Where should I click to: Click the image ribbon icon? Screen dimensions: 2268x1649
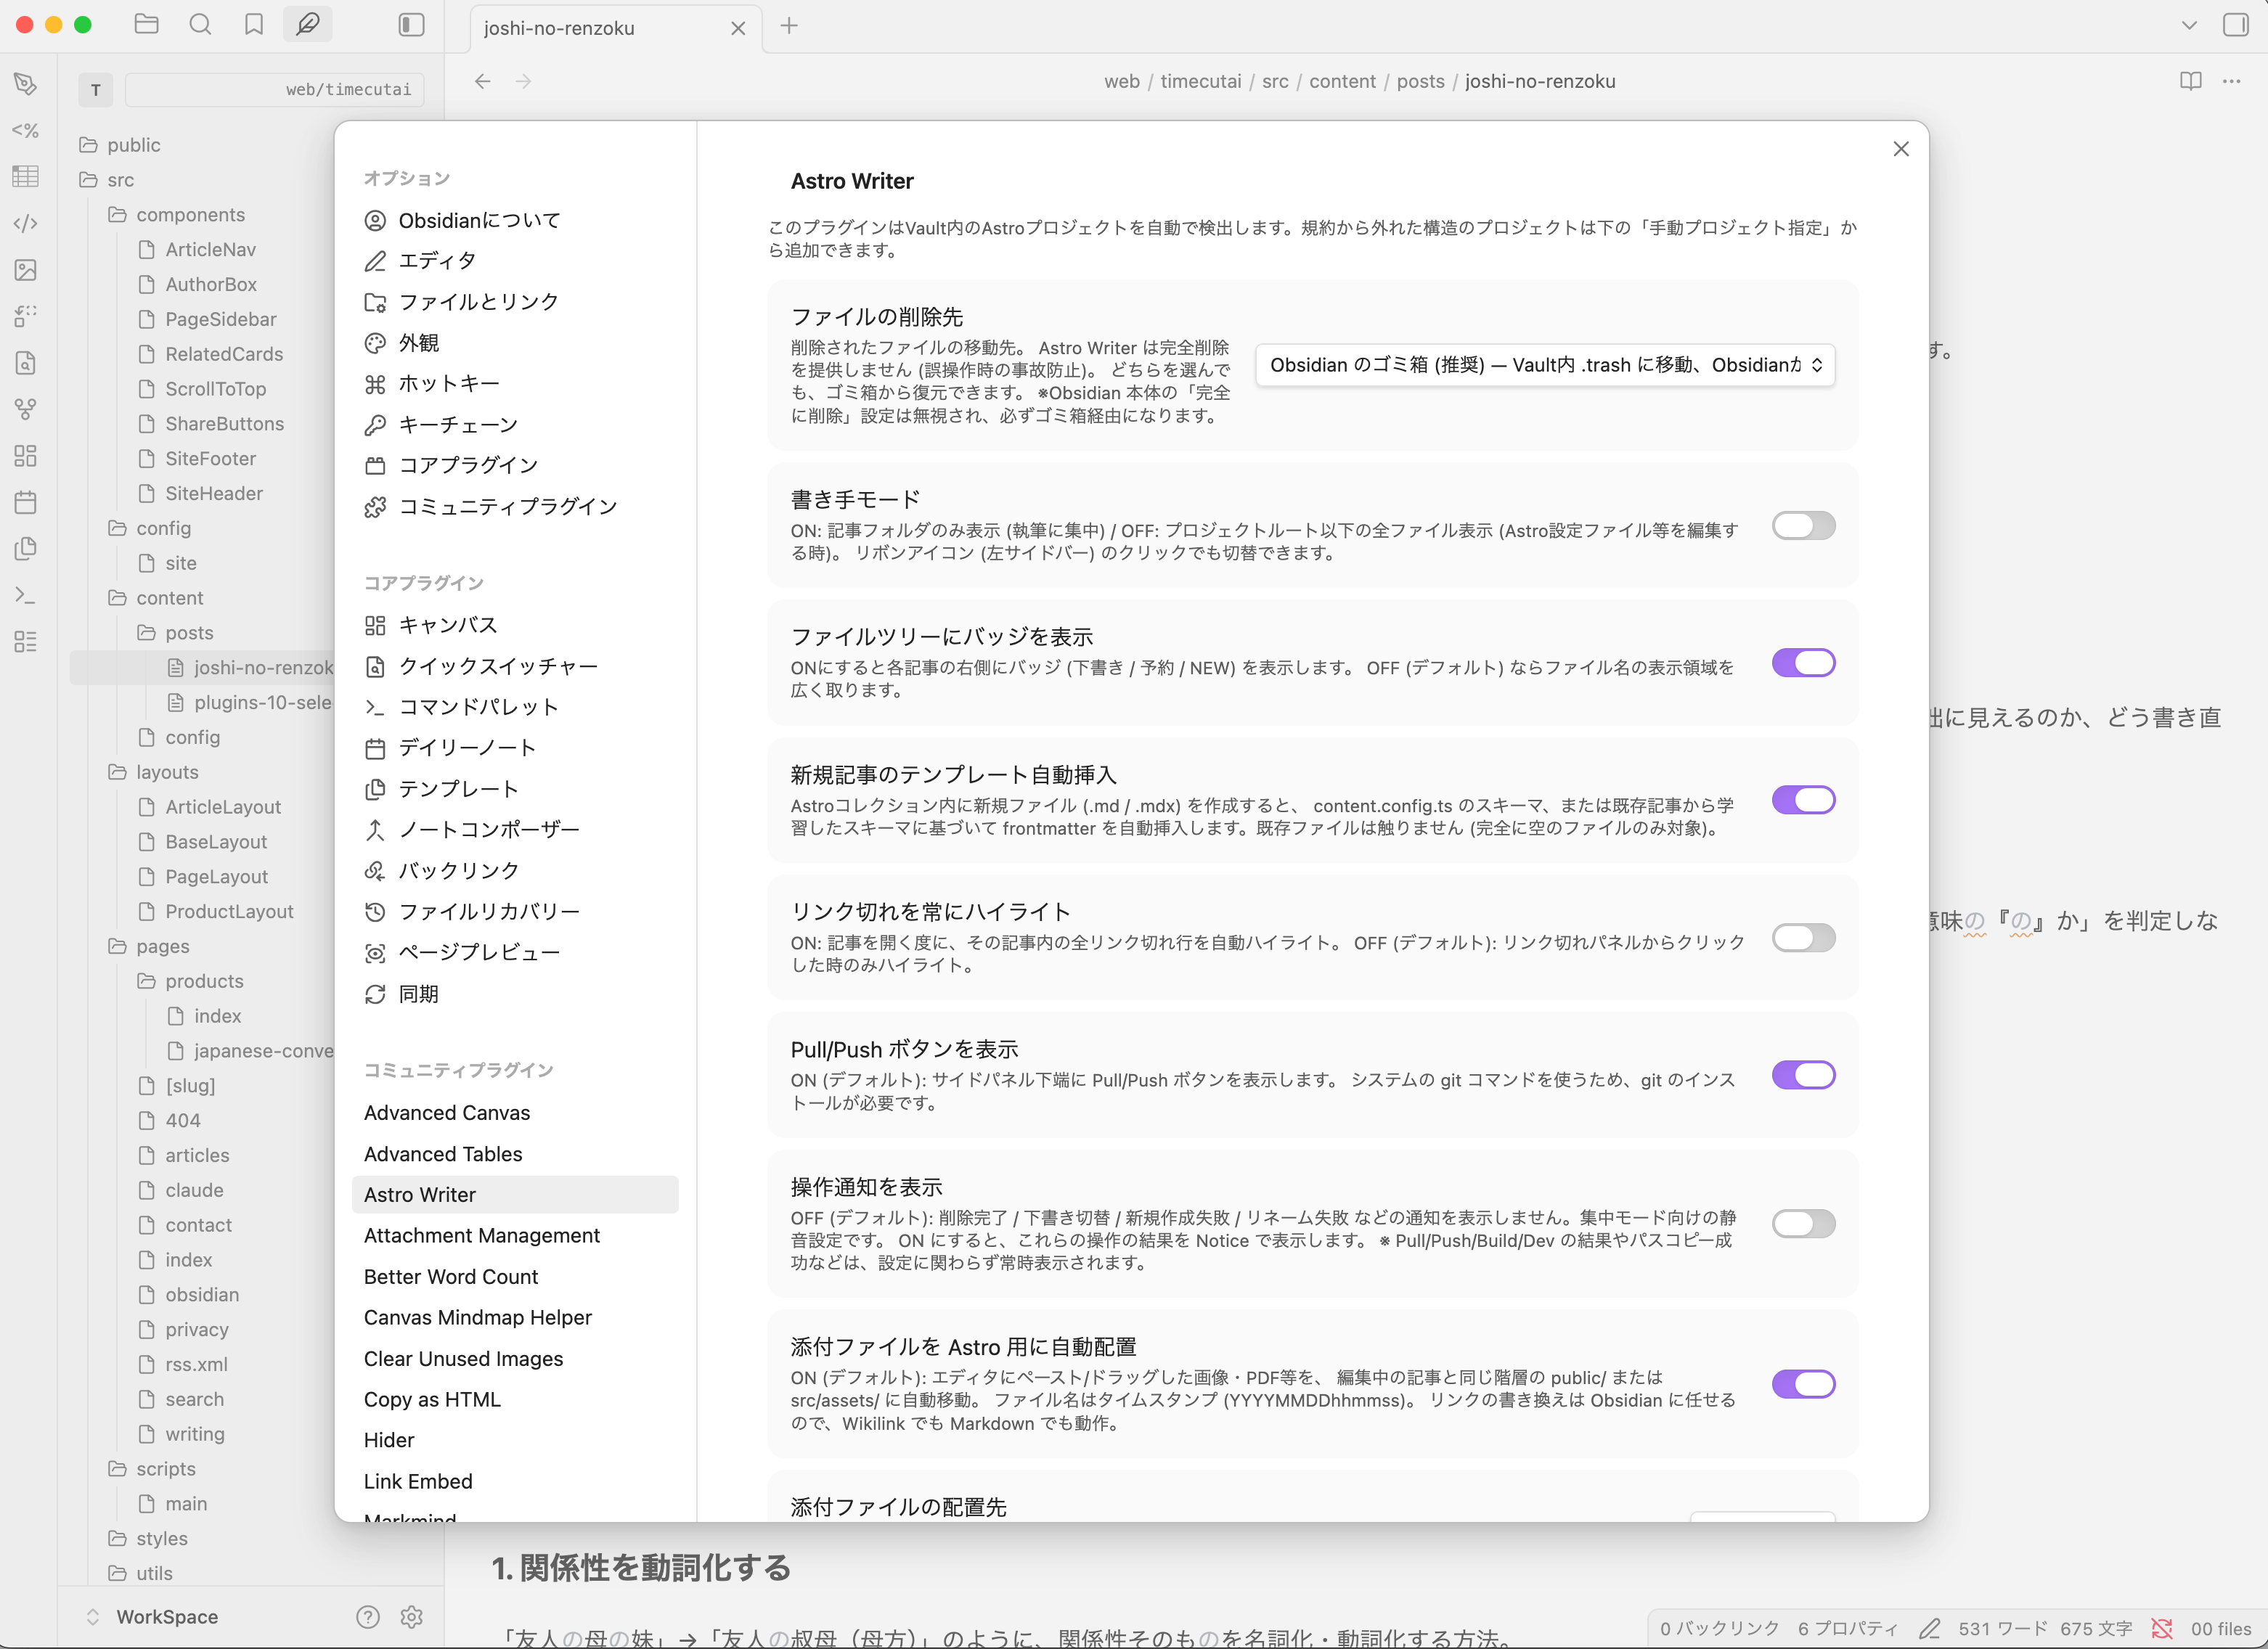tap(26, 270)
